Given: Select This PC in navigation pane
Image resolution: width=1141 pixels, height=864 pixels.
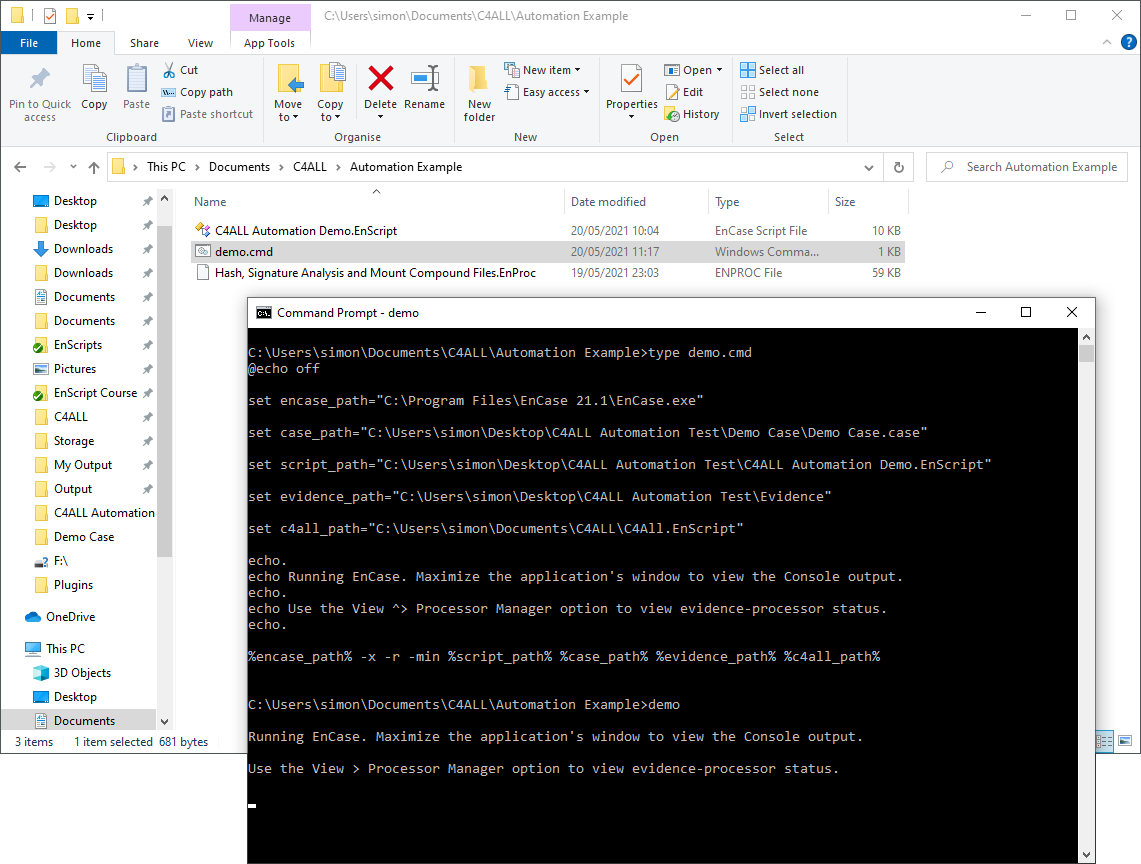Looking at the screenshot, I should 65,649.
